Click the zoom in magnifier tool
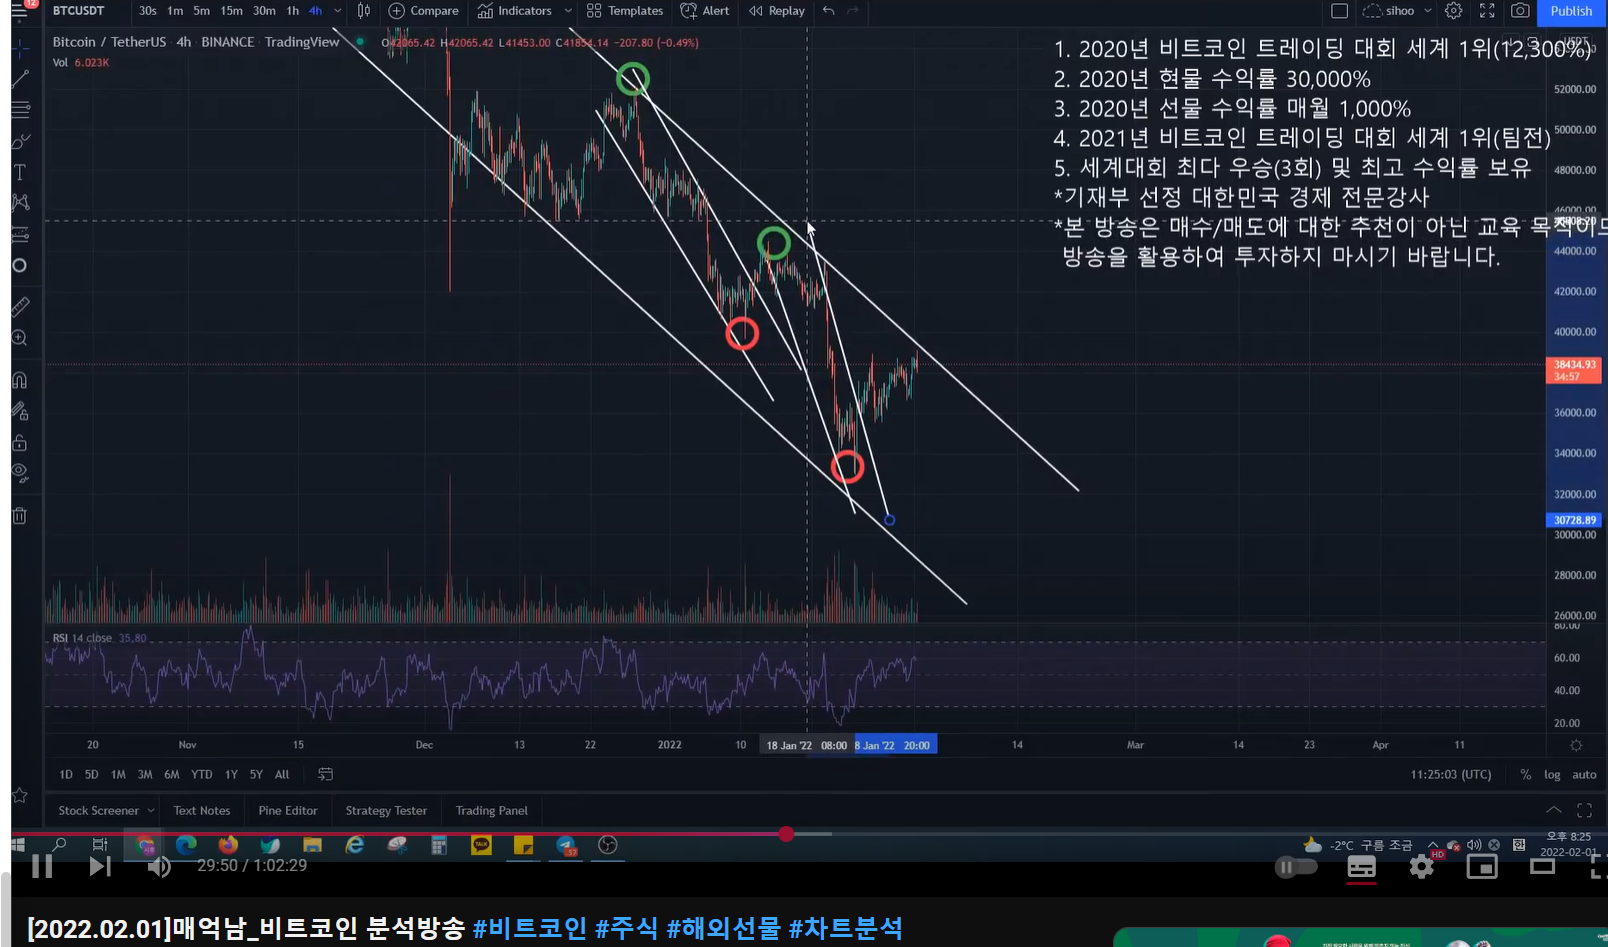This screenshot has height=947, width=1608. click(19, 338)
